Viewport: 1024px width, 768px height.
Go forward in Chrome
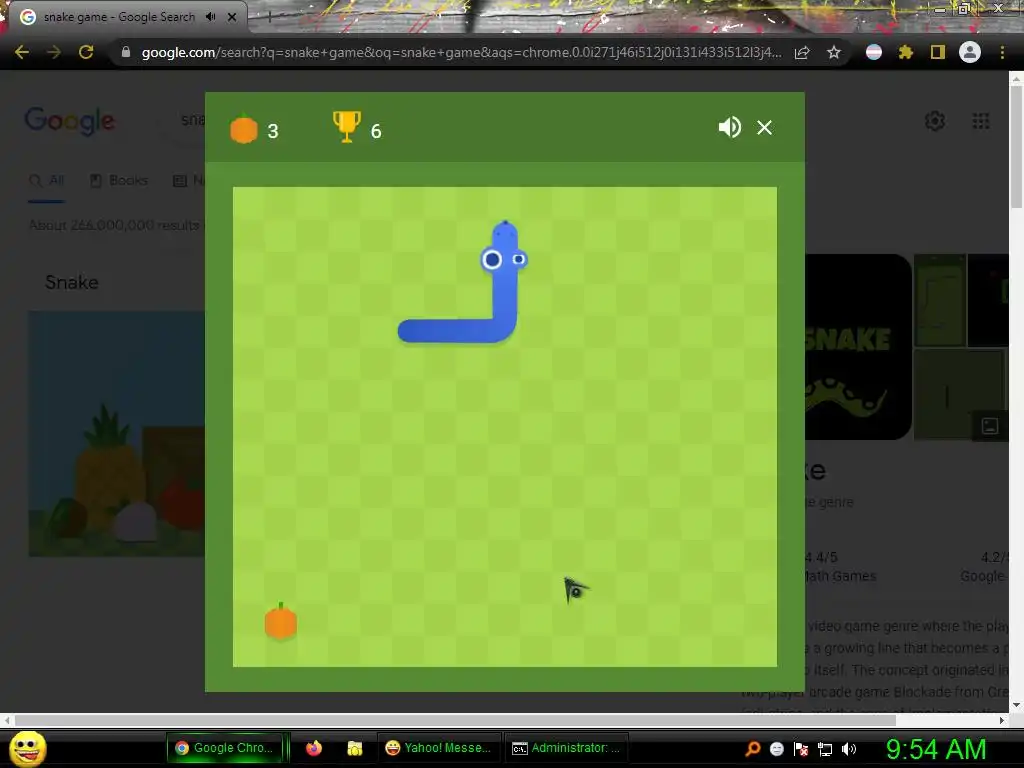pyautogui.click(x=54, y=52)
